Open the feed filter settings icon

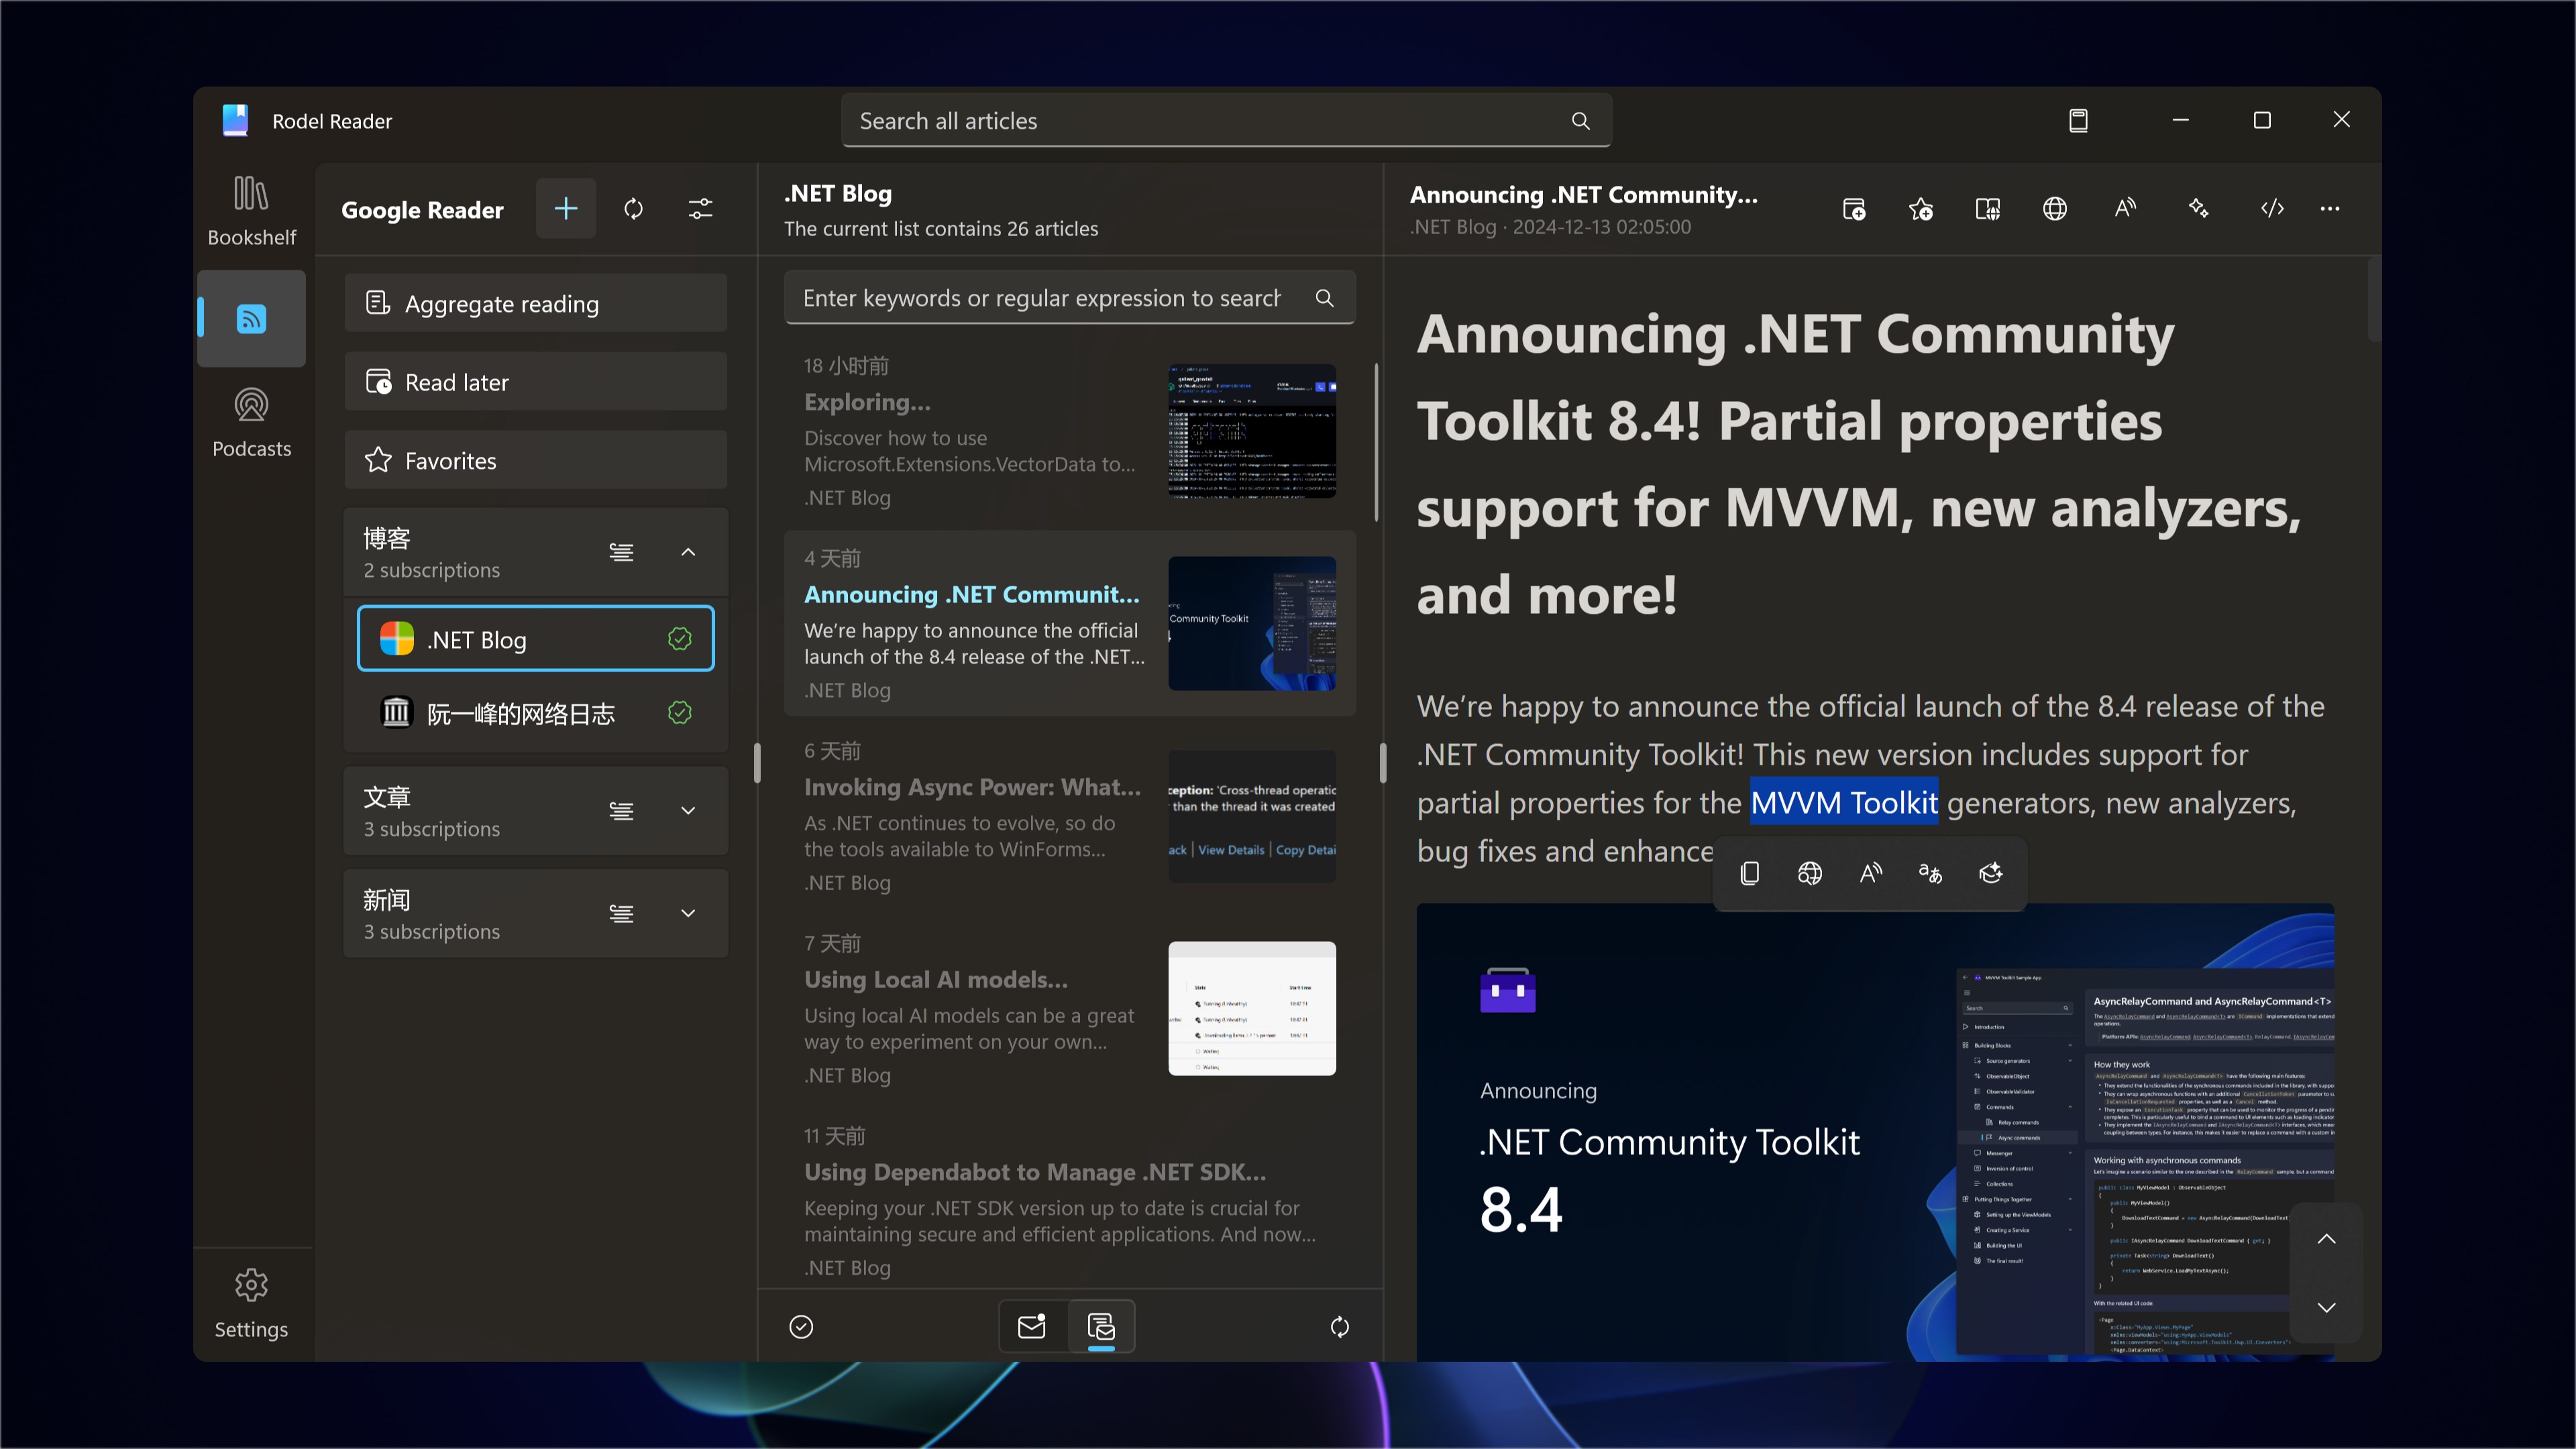[700, 209]
